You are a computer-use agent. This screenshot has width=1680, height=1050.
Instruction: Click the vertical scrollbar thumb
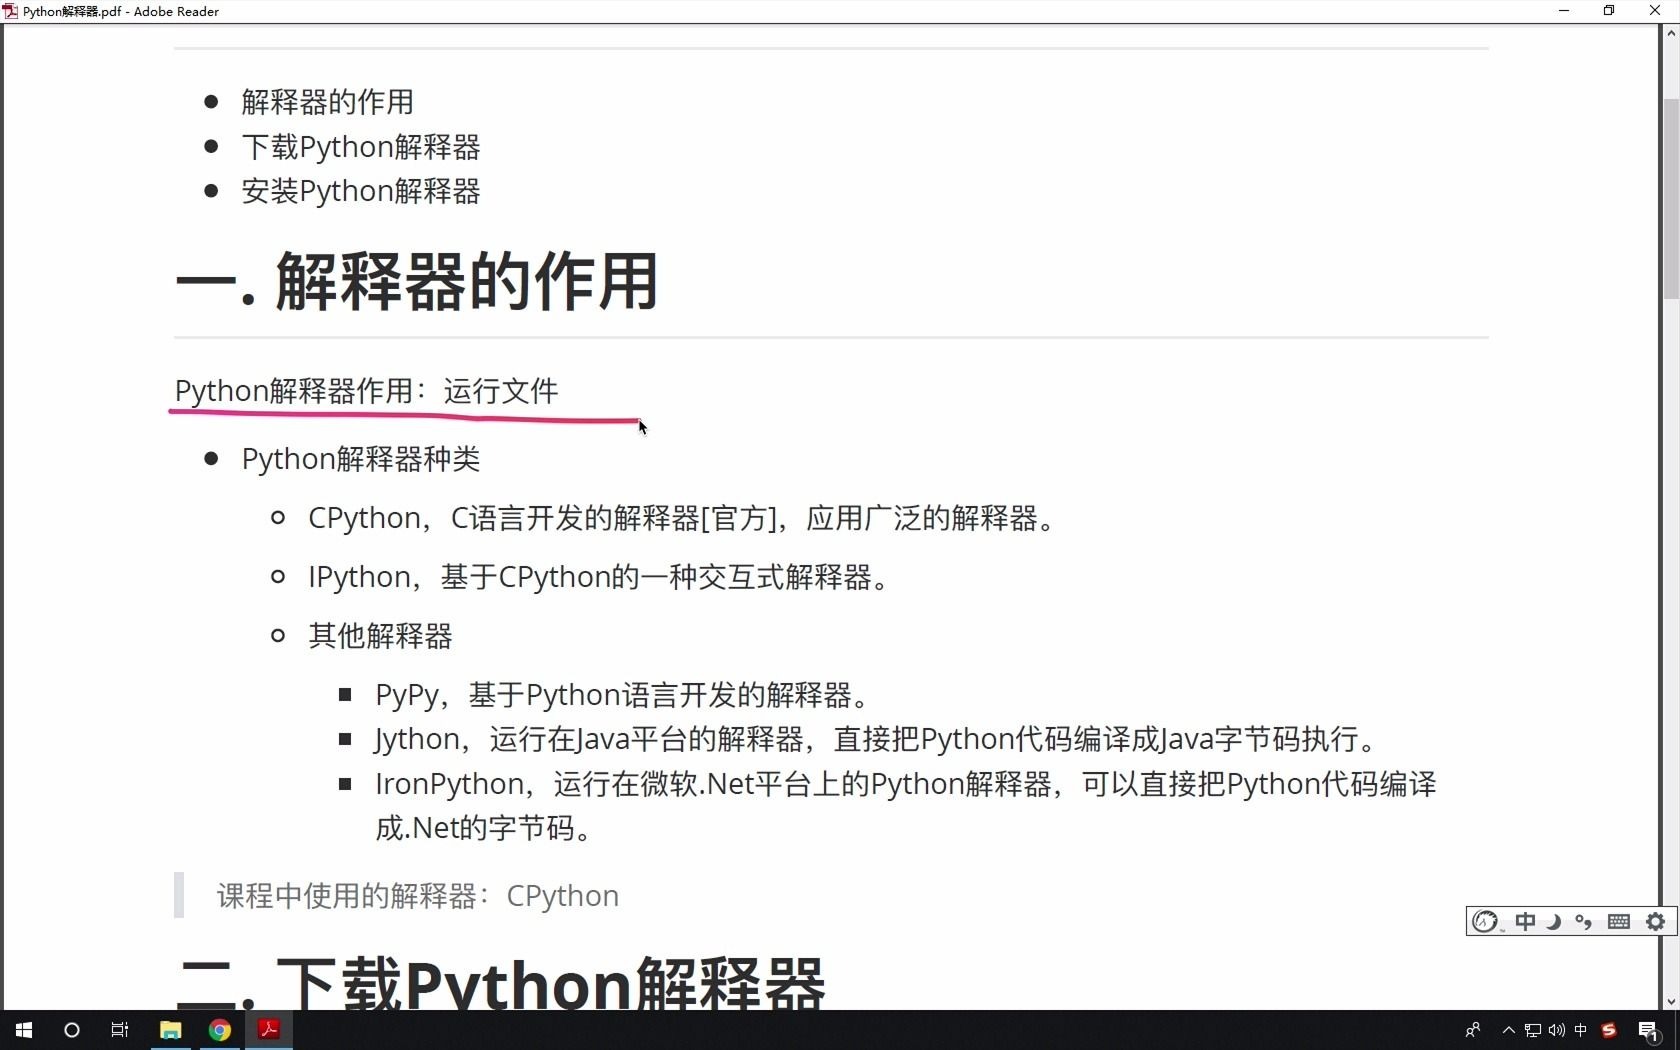pos(1670,199)
